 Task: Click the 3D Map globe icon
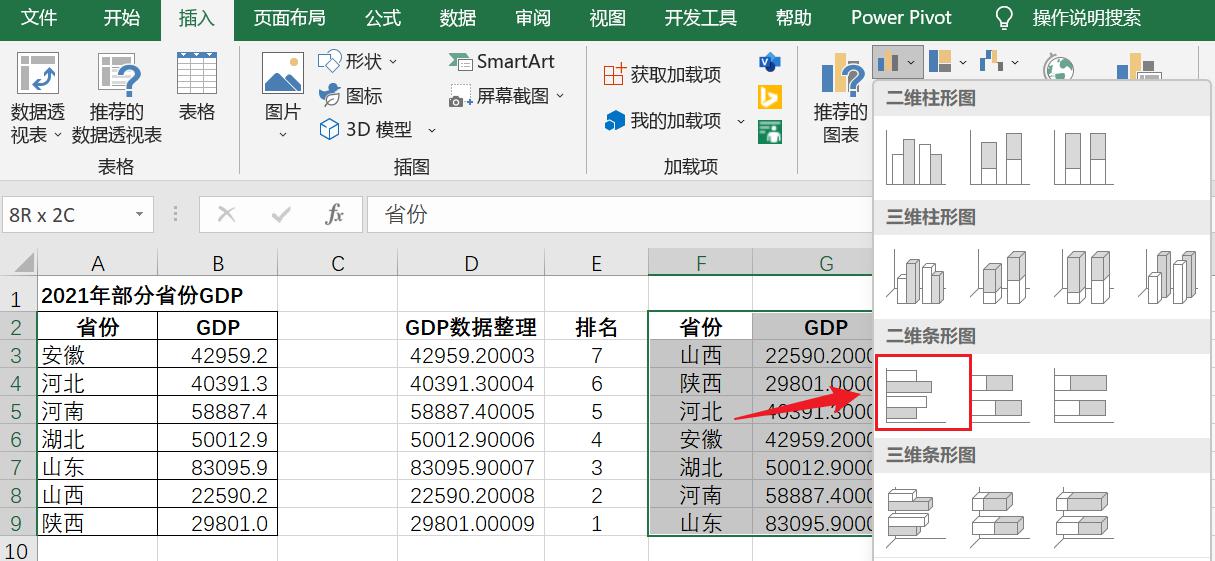pos(1059,68)
